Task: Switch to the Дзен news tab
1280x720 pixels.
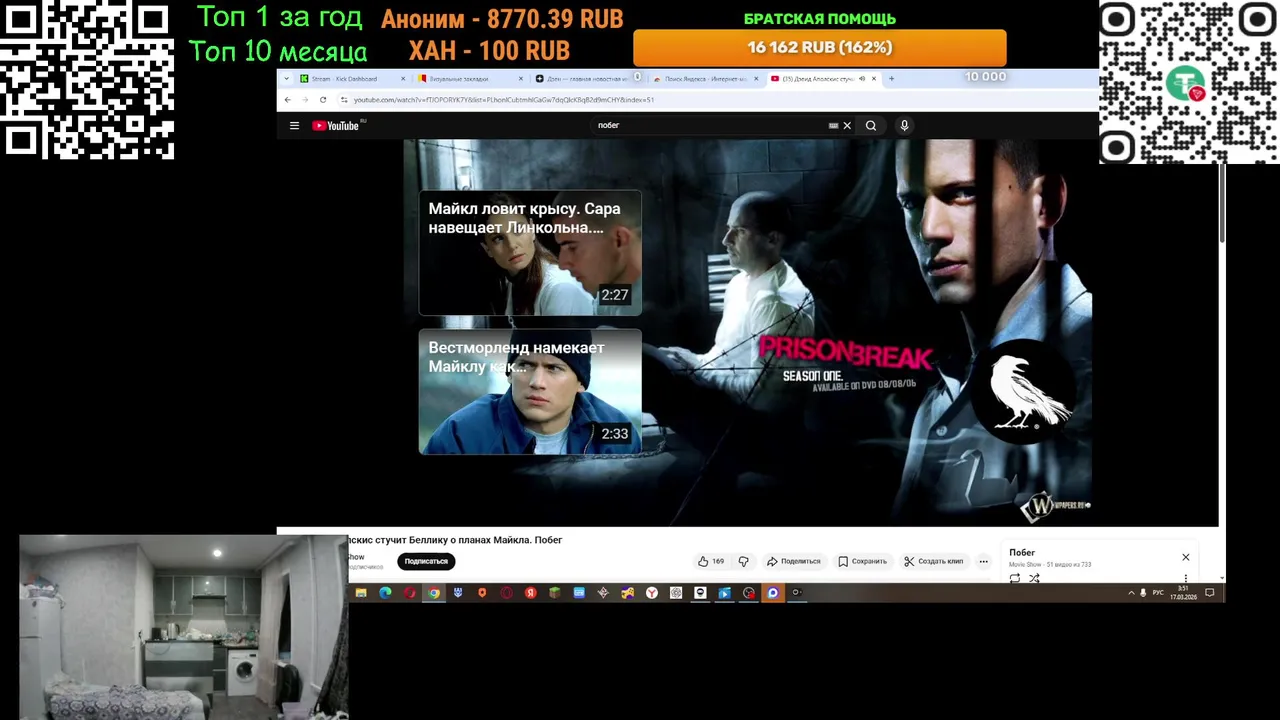Action: point(587,78)
